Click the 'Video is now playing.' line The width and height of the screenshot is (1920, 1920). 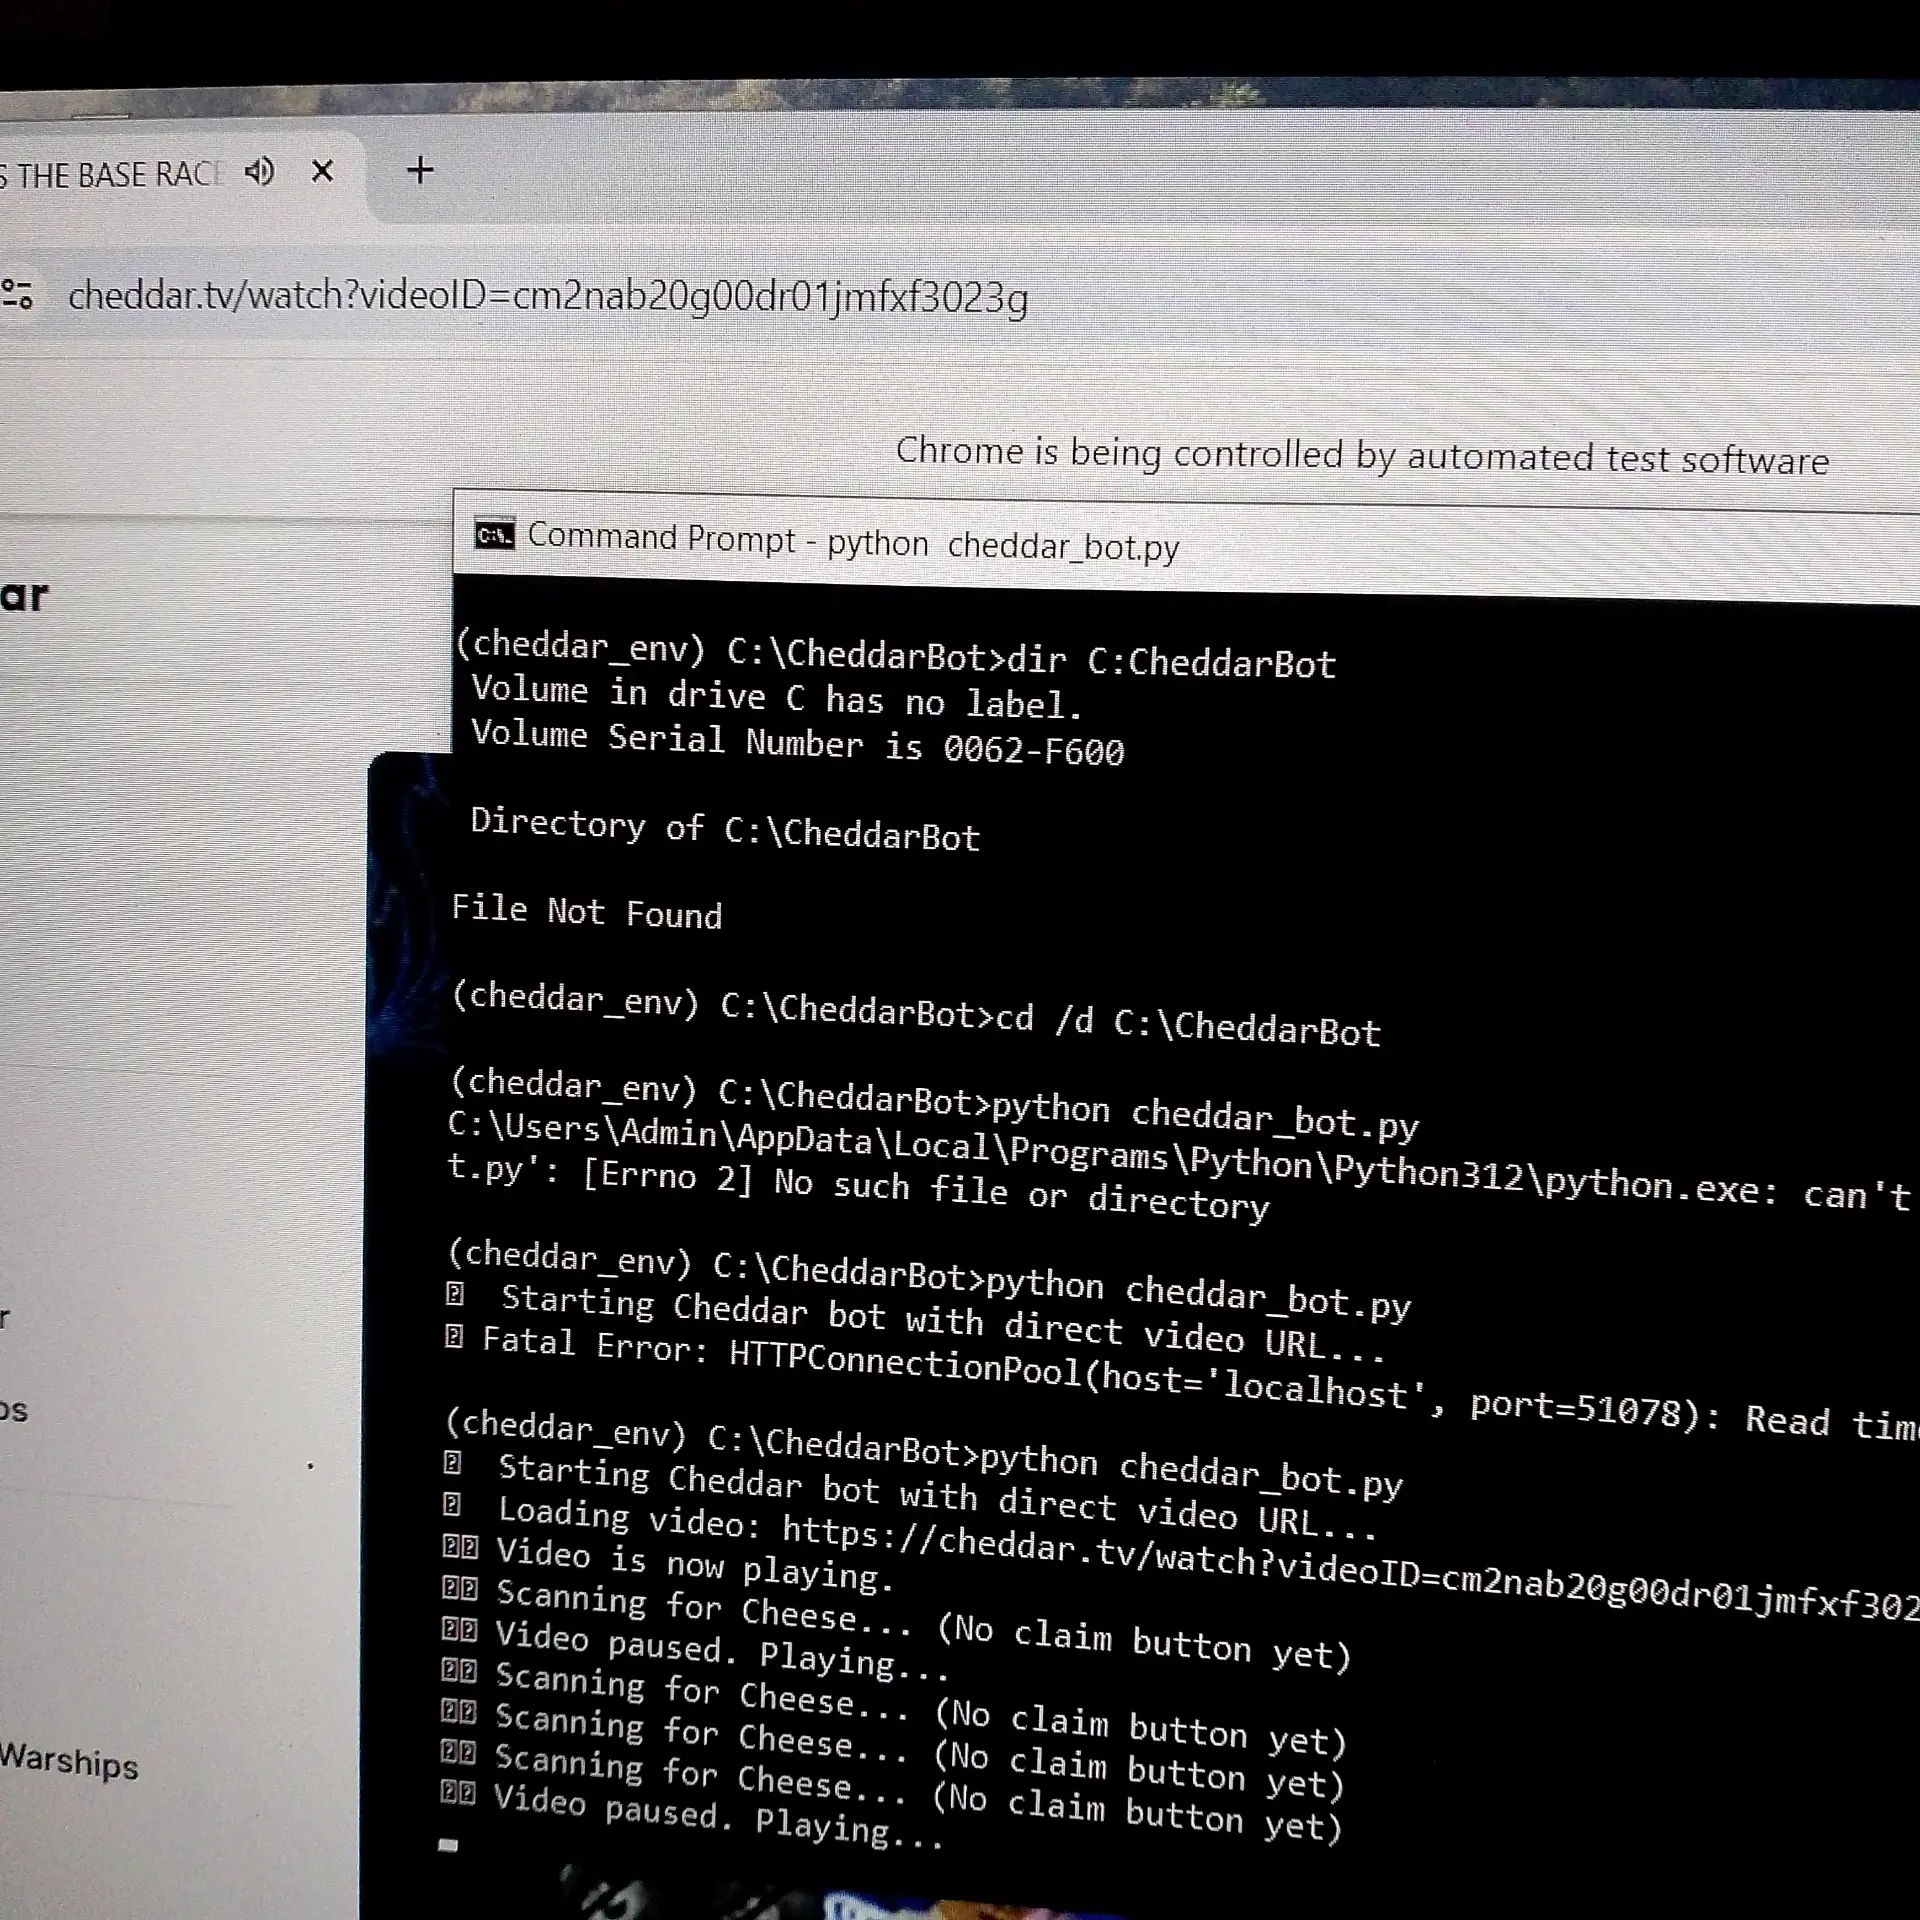[x=668, y=1562]
